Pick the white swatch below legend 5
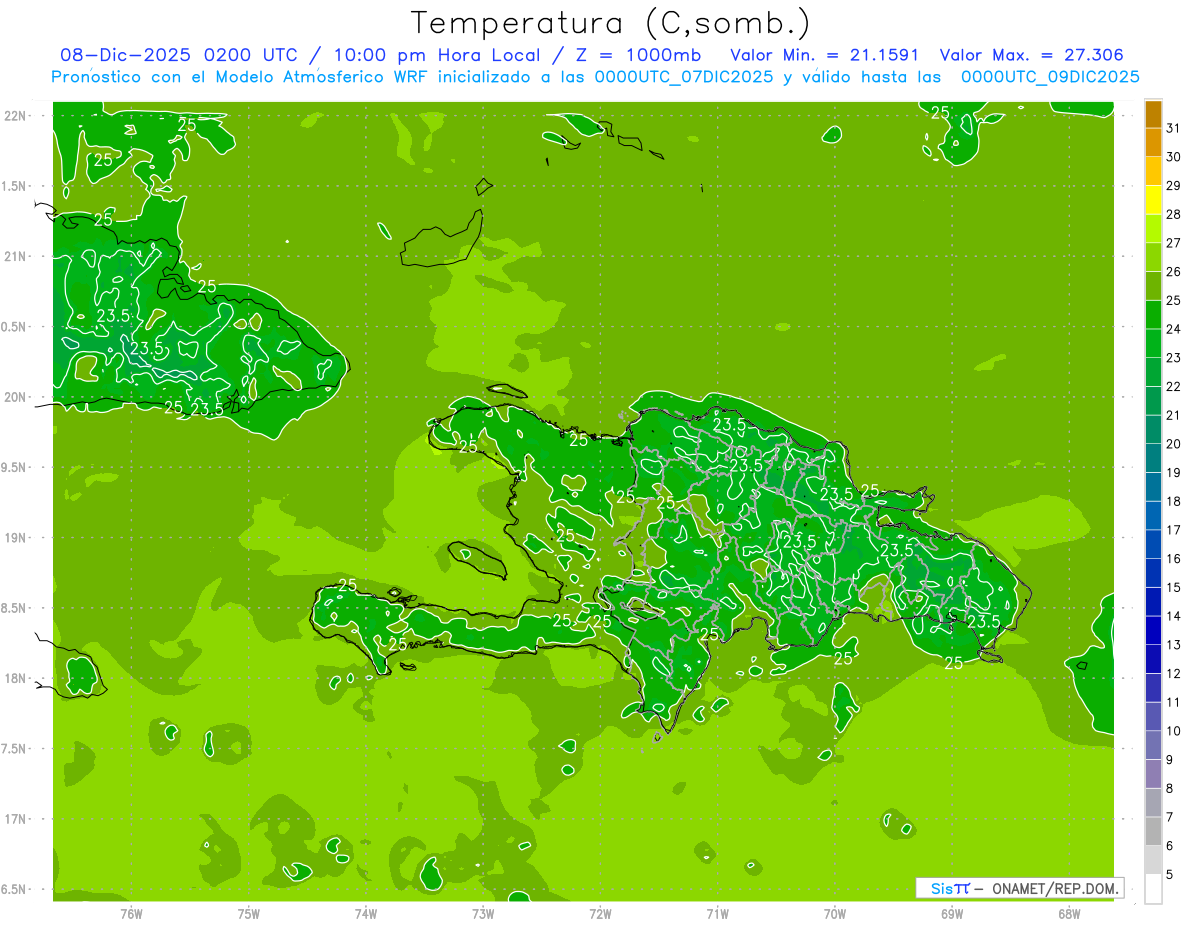Image resolution: width=1200 pixels, height=927 pixels. coord(1153,889)
